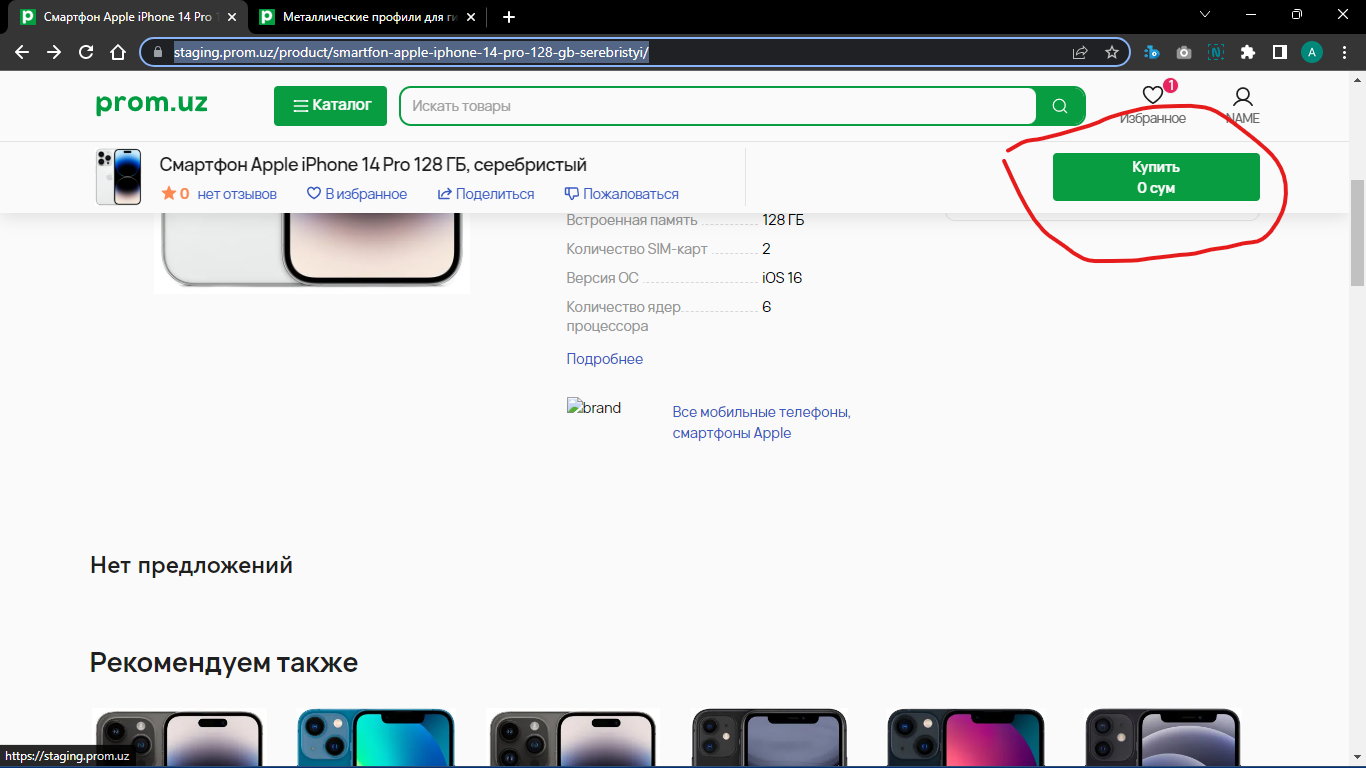Click the address bar URL

(411, 52)
